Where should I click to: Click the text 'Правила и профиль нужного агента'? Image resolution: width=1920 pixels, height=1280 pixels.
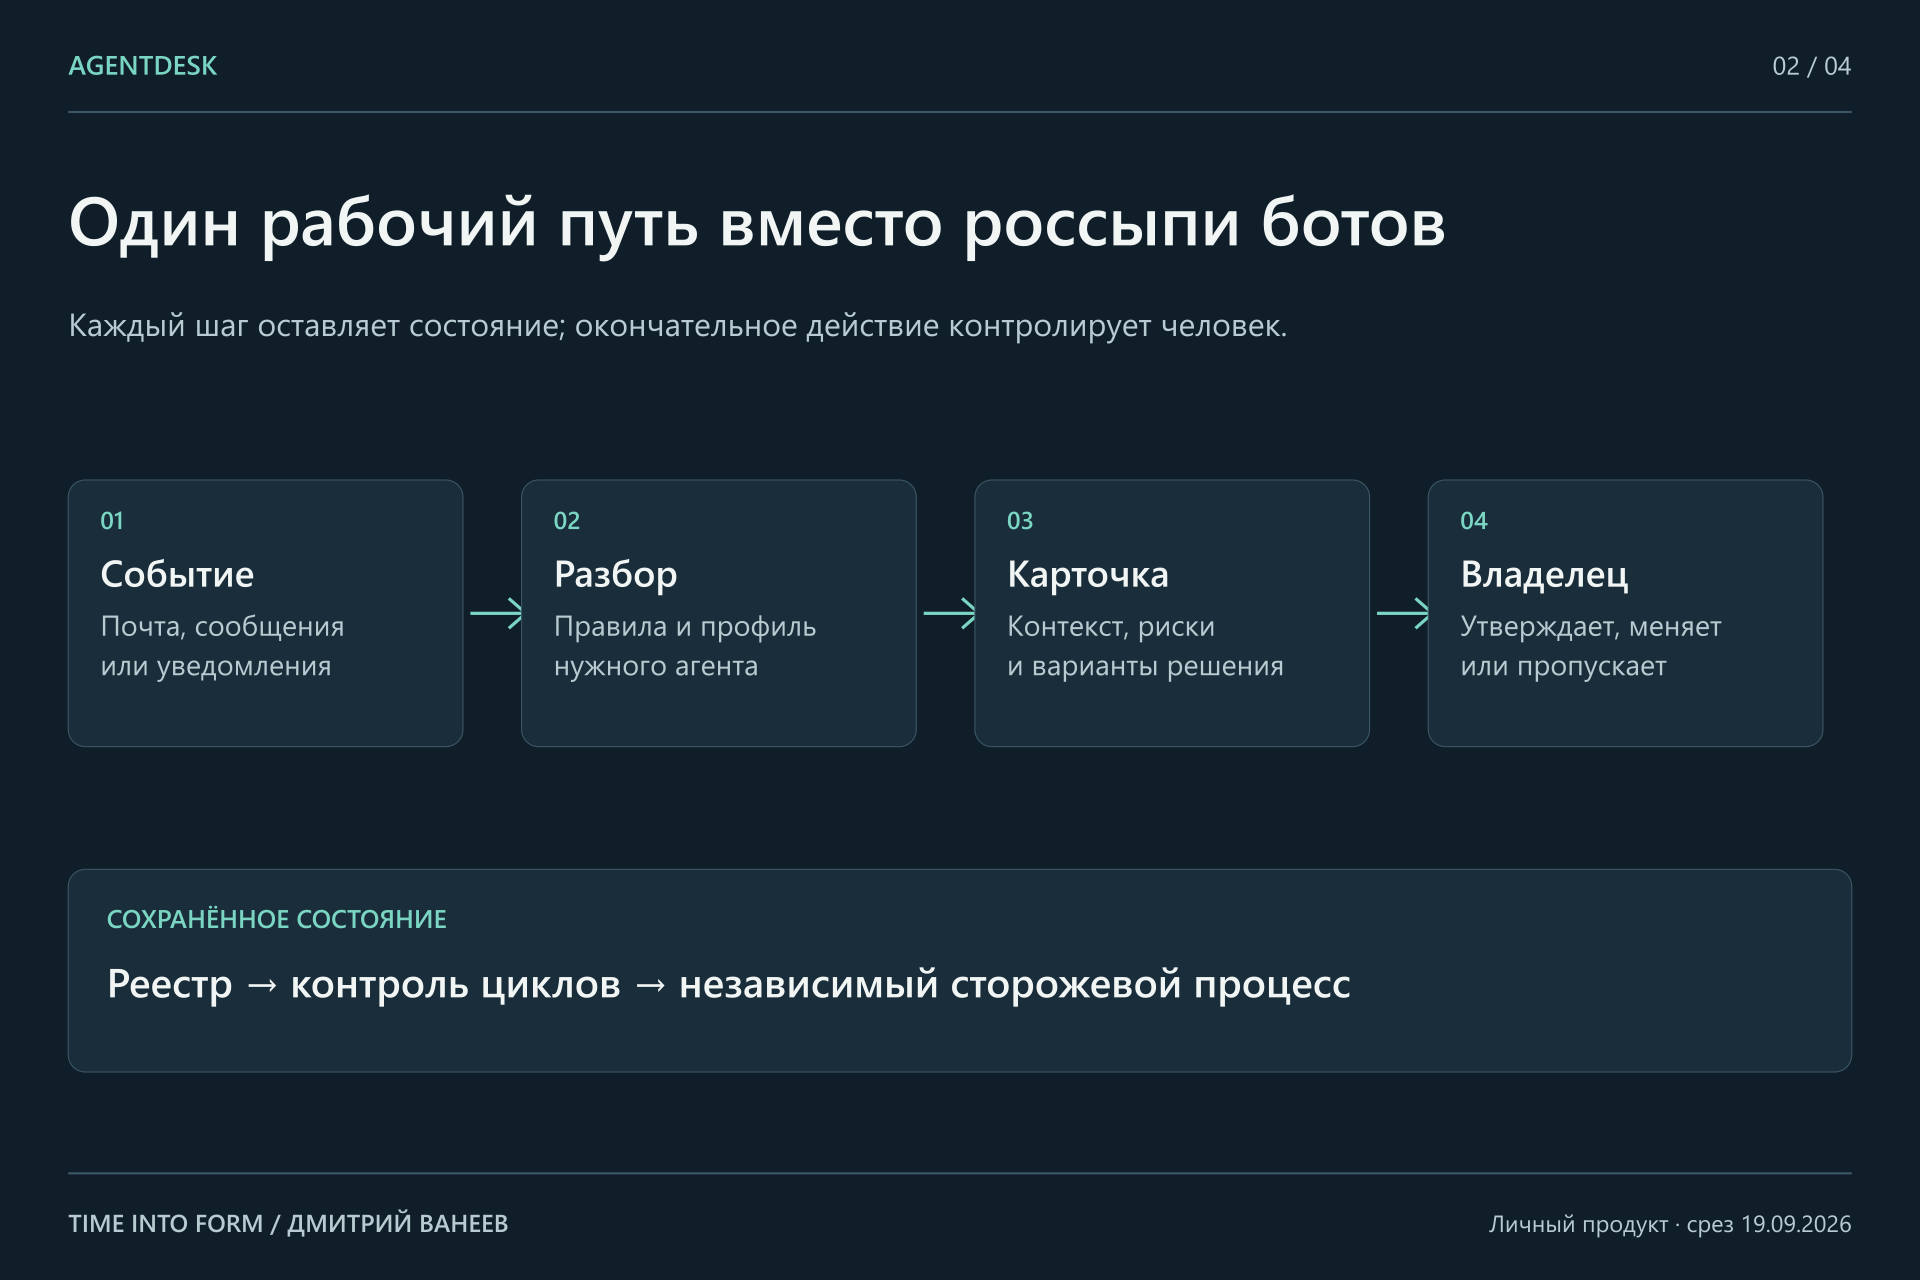685,646
